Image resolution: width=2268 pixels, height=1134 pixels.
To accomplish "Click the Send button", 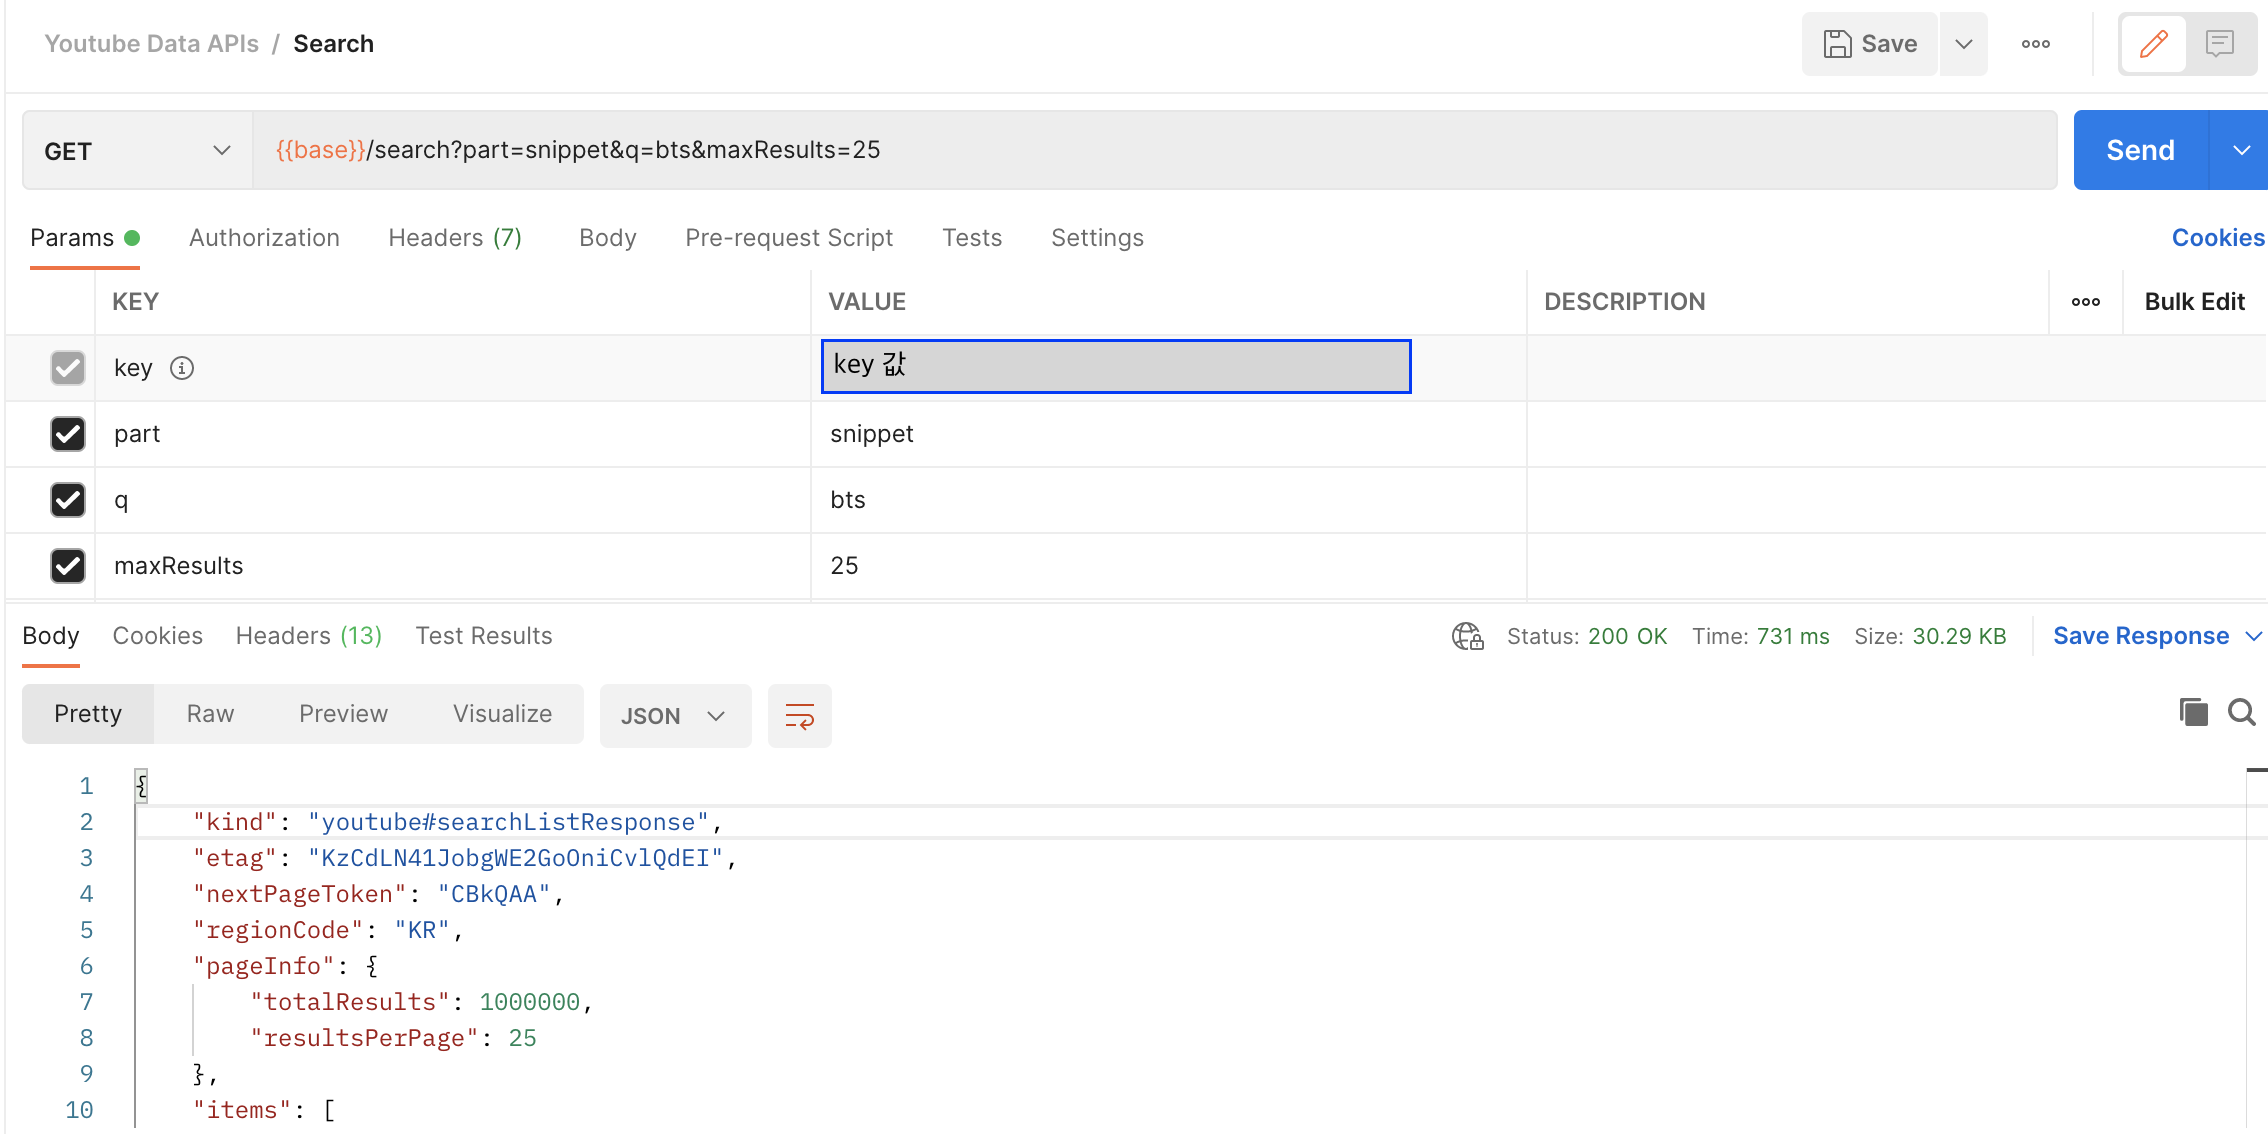I will (x=2140, y=150).
